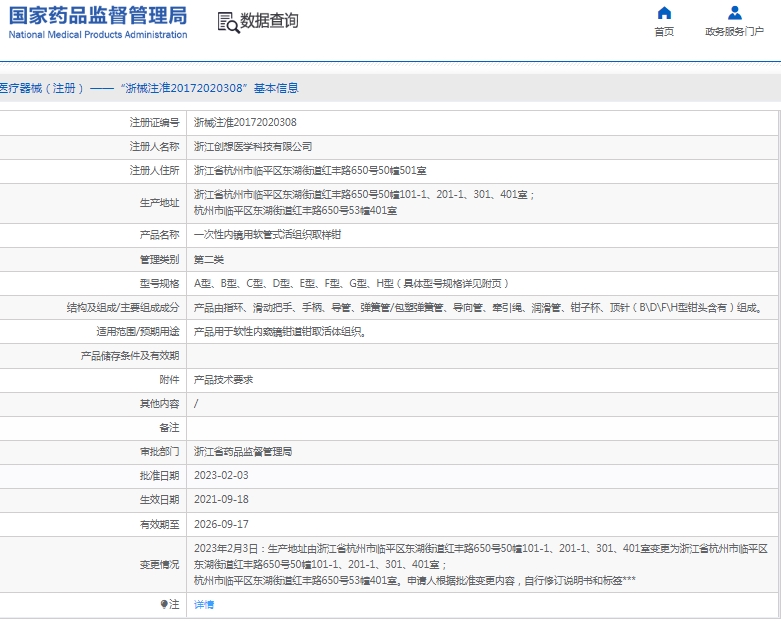Open the 首页 home link text

coord(664,32)
